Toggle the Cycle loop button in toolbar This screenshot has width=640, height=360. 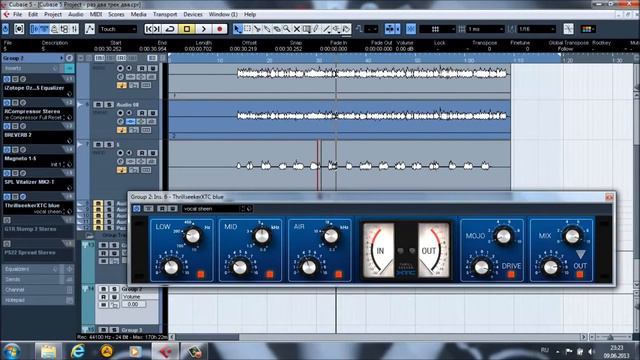169,29
